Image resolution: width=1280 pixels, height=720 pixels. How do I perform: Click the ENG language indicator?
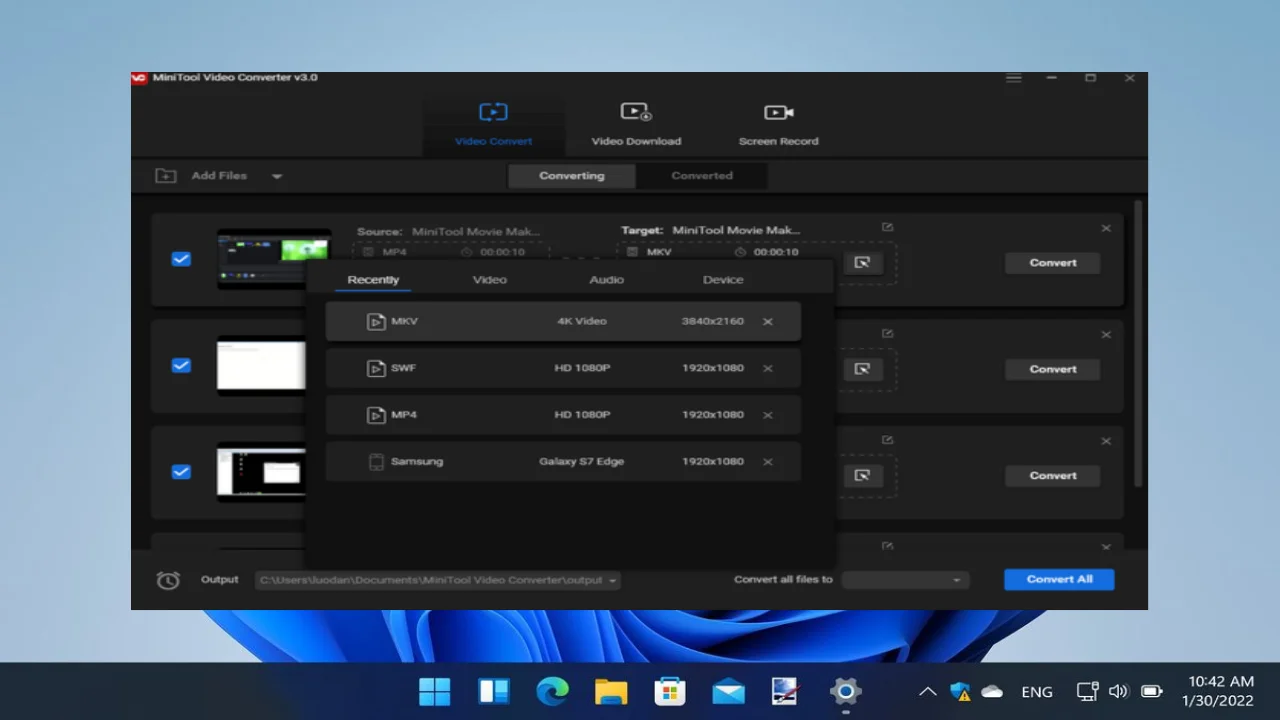pyautogui.click(x=1037, y=692)
